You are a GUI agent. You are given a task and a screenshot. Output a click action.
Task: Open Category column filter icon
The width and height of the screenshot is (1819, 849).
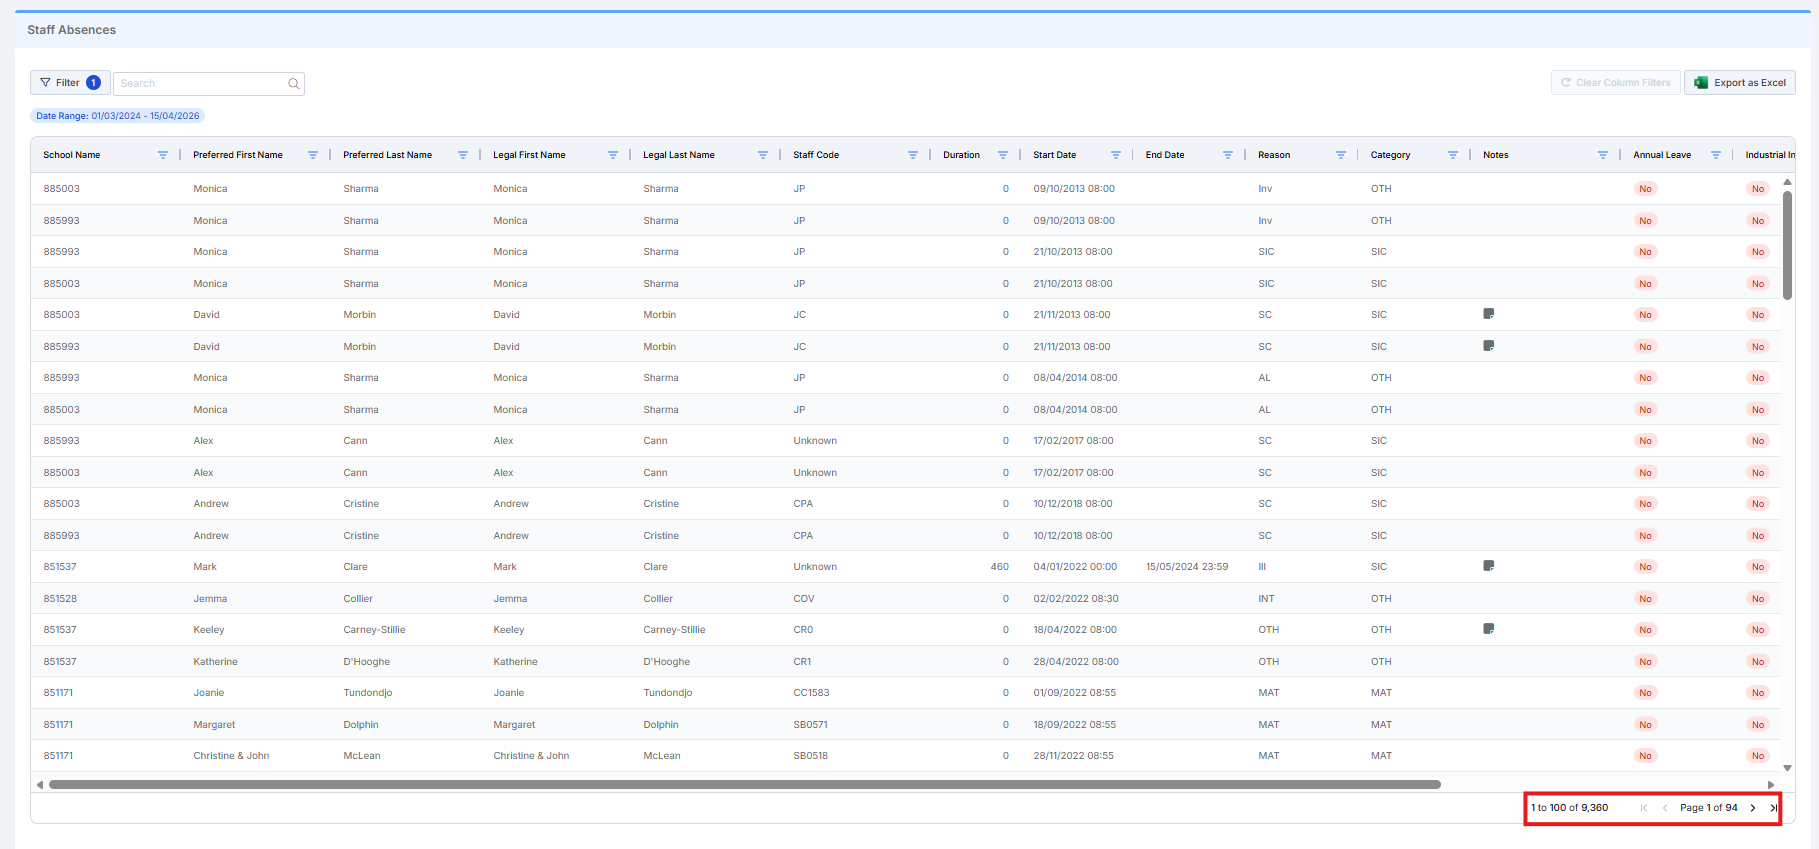coord(1453,155)
